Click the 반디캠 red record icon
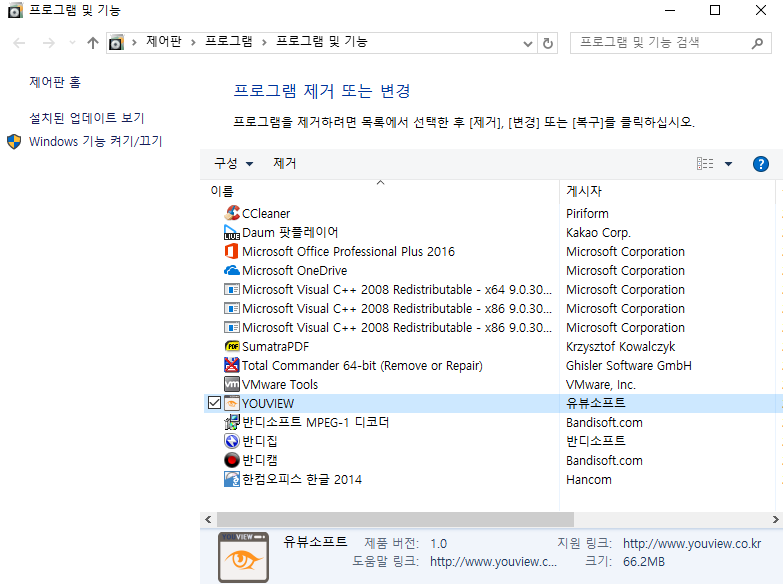Image resolution: width=783 pixels, height=584 pixels. tap(232, 460)
